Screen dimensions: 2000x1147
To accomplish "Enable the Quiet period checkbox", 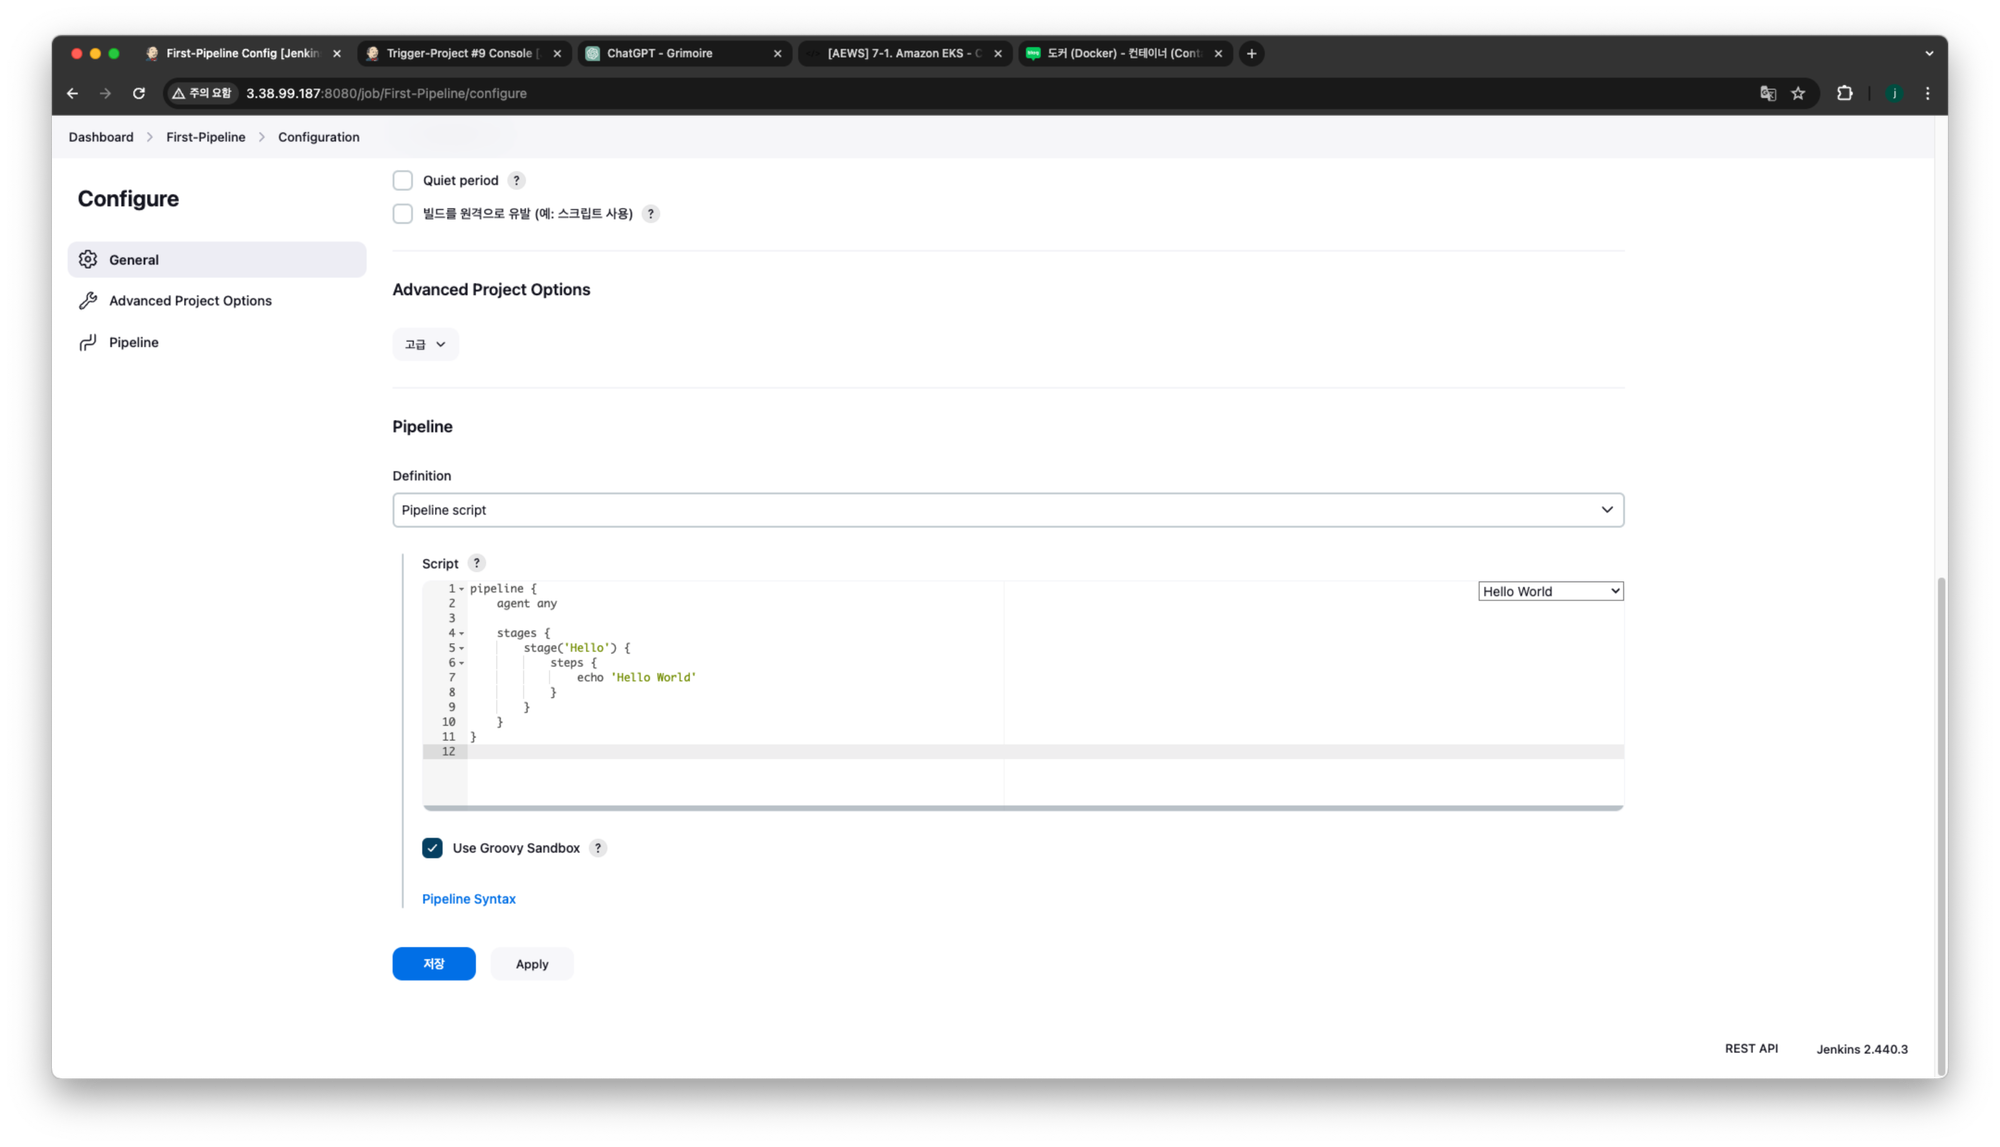I will coord(403,181).
